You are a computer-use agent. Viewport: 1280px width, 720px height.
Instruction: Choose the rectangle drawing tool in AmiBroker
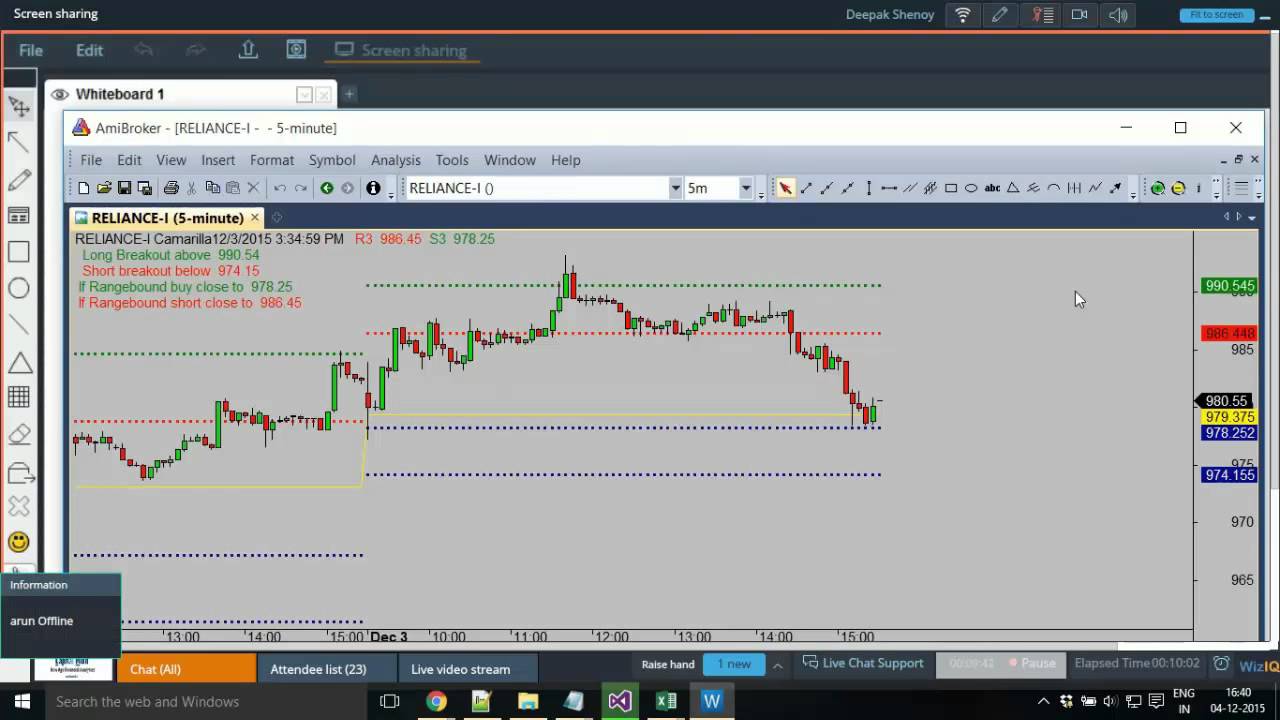point(951,188)
